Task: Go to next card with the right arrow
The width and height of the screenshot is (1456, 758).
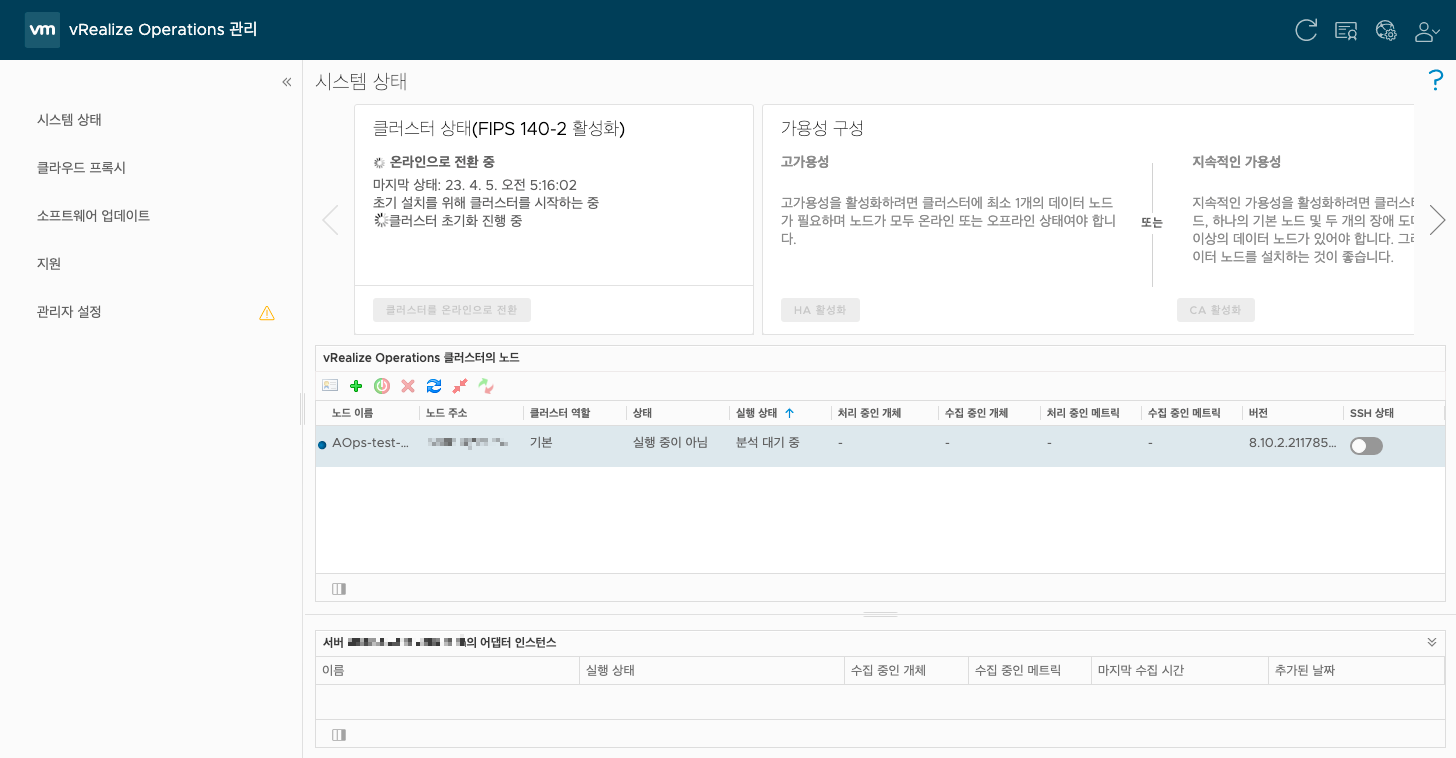Action: [1437, 220]
